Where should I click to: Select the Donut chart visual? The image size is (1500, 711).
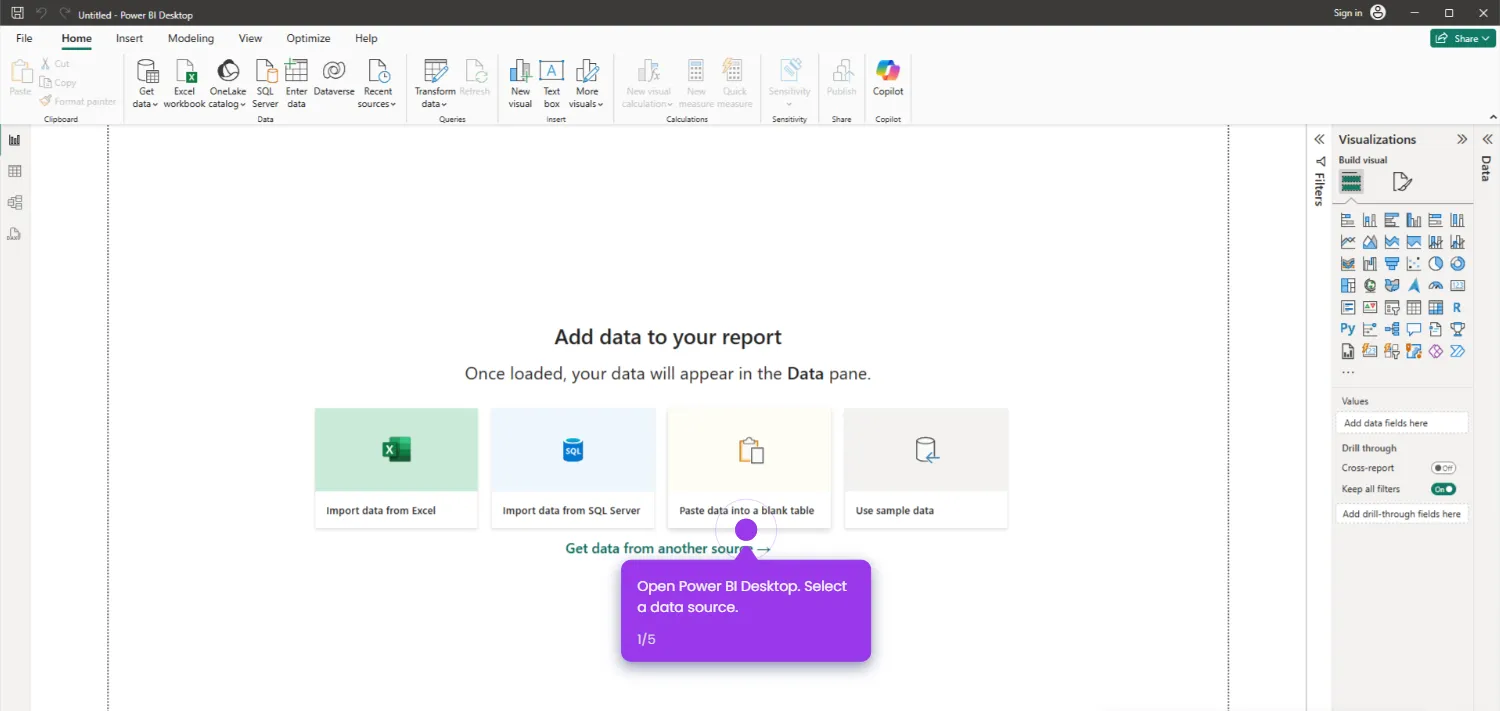click(1458, 264)
